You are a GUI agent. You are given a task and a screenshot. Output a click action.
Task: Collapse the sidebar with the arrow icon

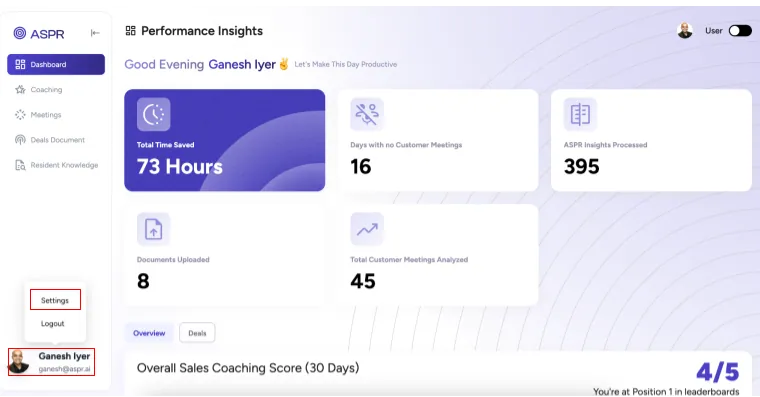click(95, 33)
